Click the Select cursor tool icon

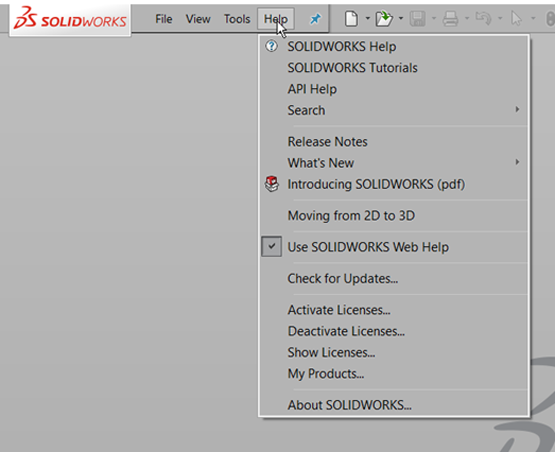coord(516,18)
